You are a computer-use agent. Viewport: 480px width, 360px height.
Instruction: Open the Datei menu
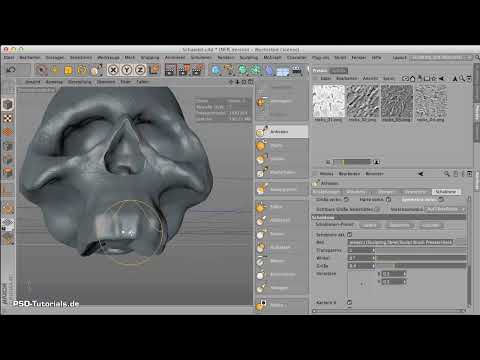point(9,58)
